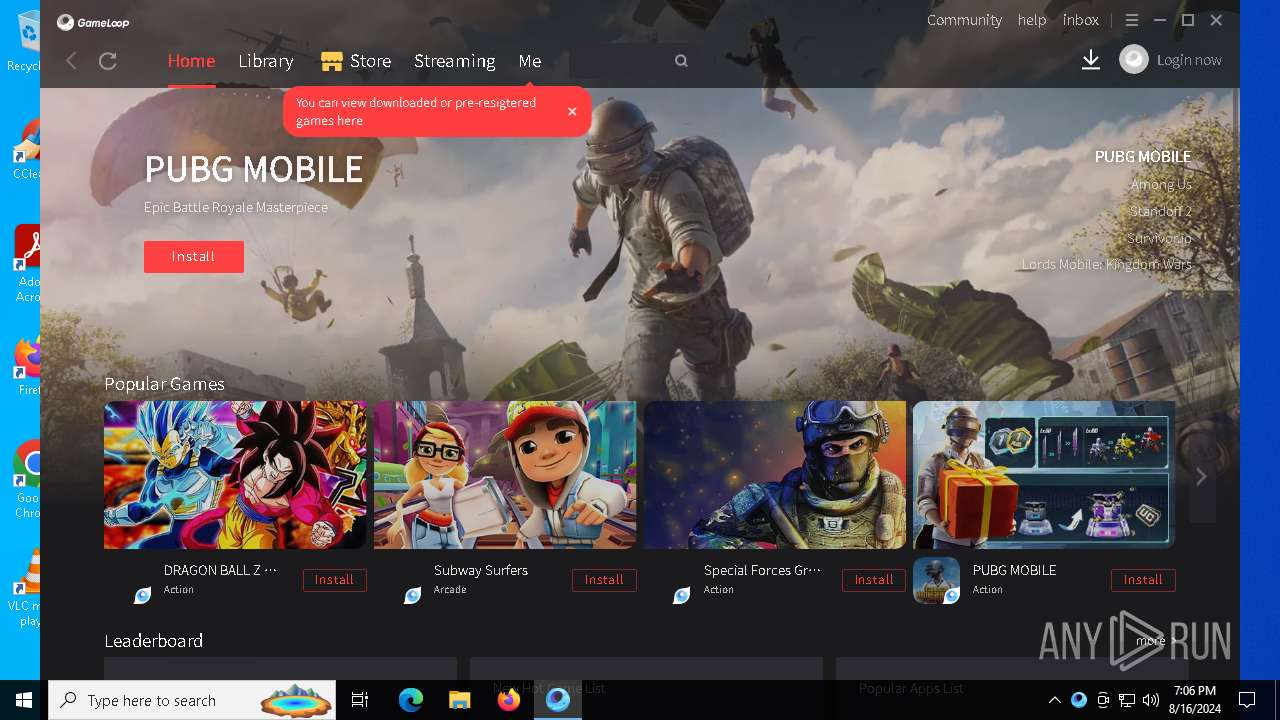Click the Leaderboard heading
This screenshot has height=720, width=1280.
(154, 641)
